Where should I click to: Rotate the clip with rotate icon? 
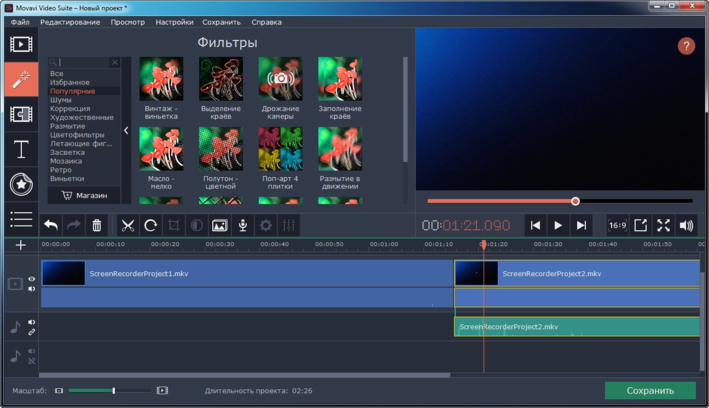(x=151, y=225)
